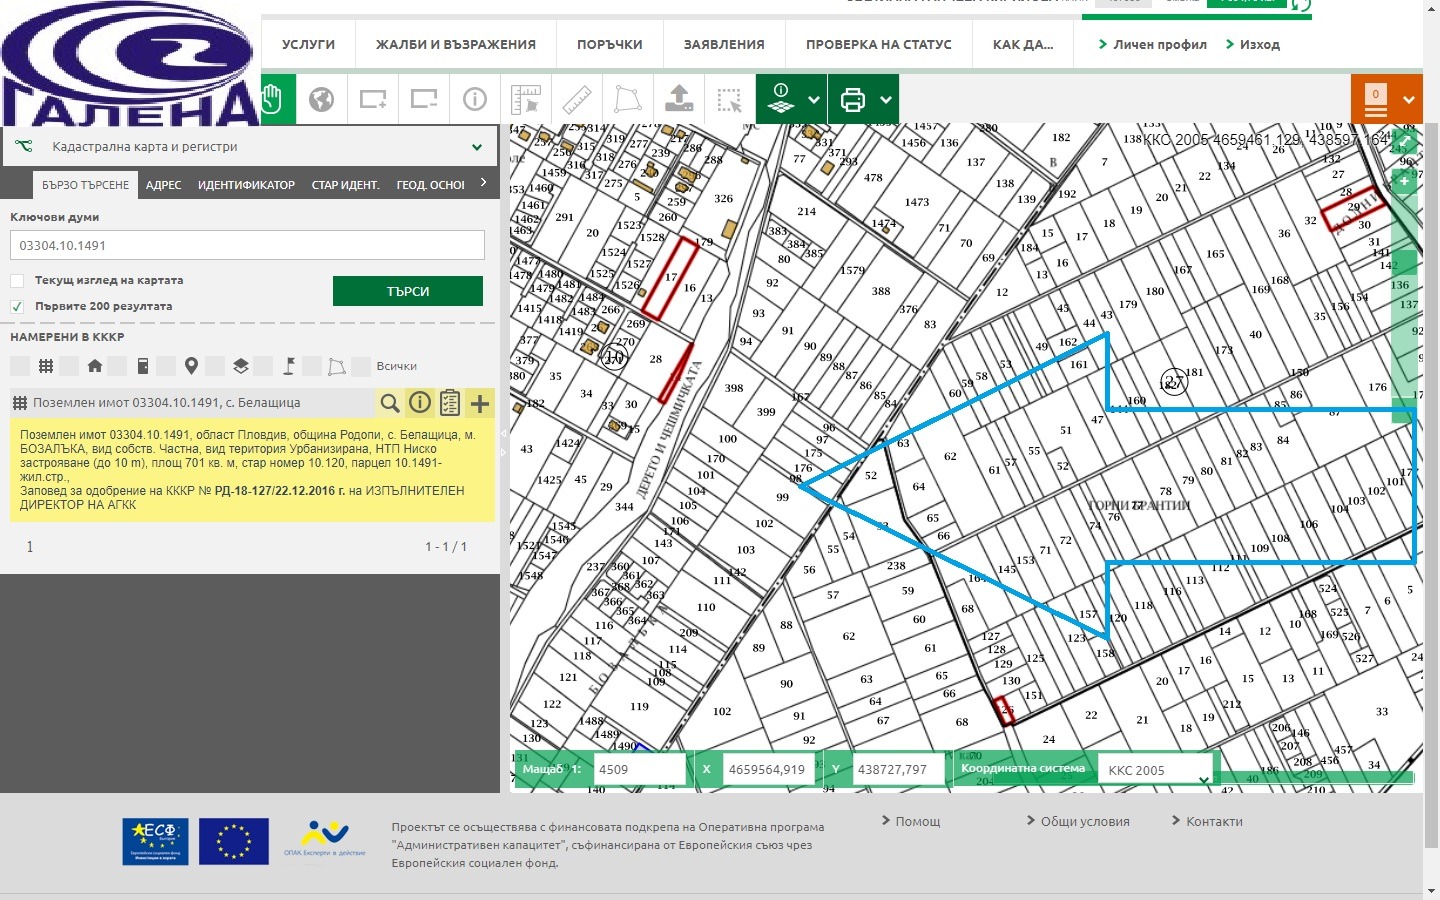Click the magnifier on the found parcel result
The image size is (1440, 900).
[x=390, y=403]
